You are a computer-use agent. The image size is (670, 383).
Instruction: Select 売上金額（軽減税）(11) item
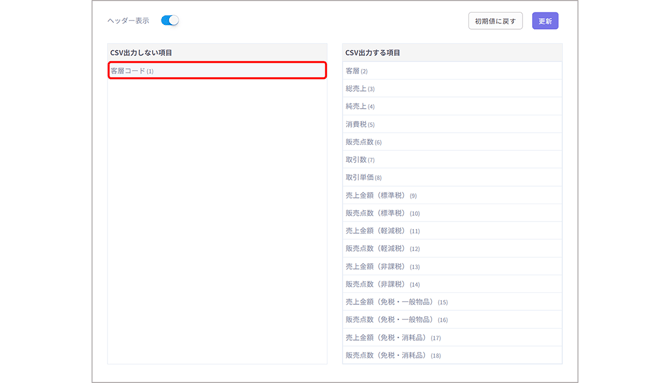pyautogui.click(x=452, y=231)
